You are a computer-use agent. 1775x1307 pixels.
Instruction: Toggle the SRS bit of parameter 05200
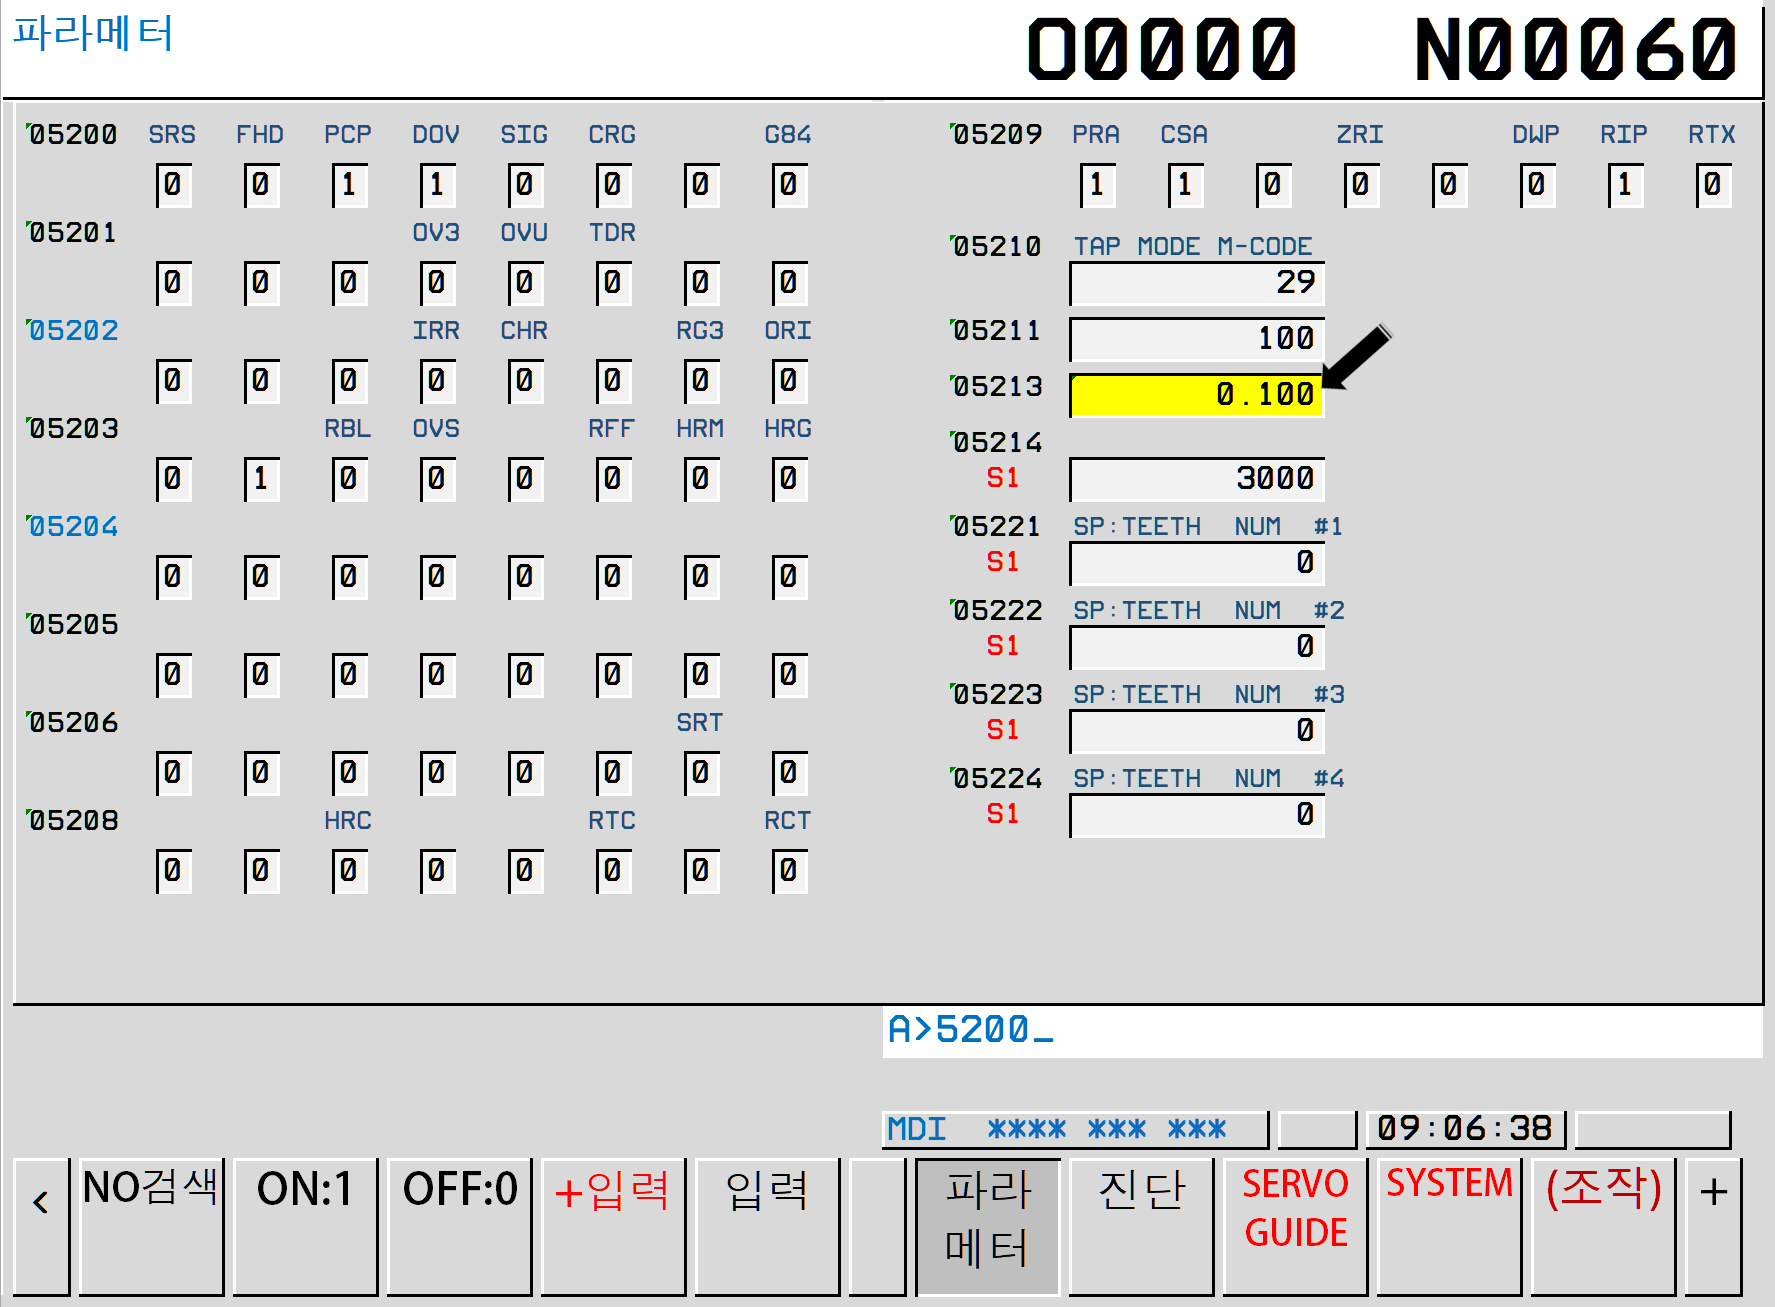173,185
